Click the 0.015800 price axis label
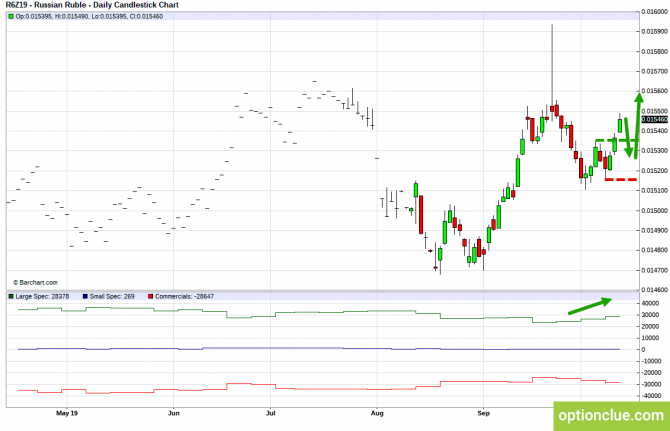This screenshot has width=670, height=431. click(654, 52)
